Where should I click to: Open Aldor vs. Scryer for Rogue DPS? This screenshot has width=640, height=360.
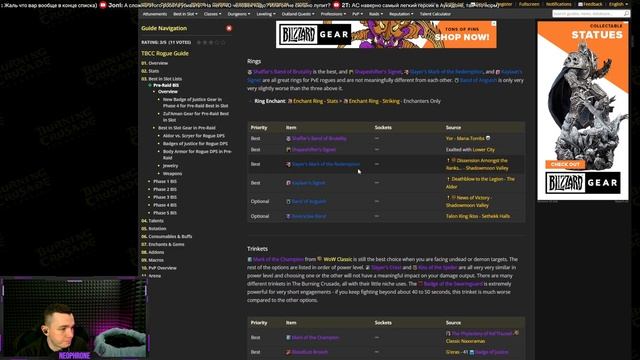point(193,136)
